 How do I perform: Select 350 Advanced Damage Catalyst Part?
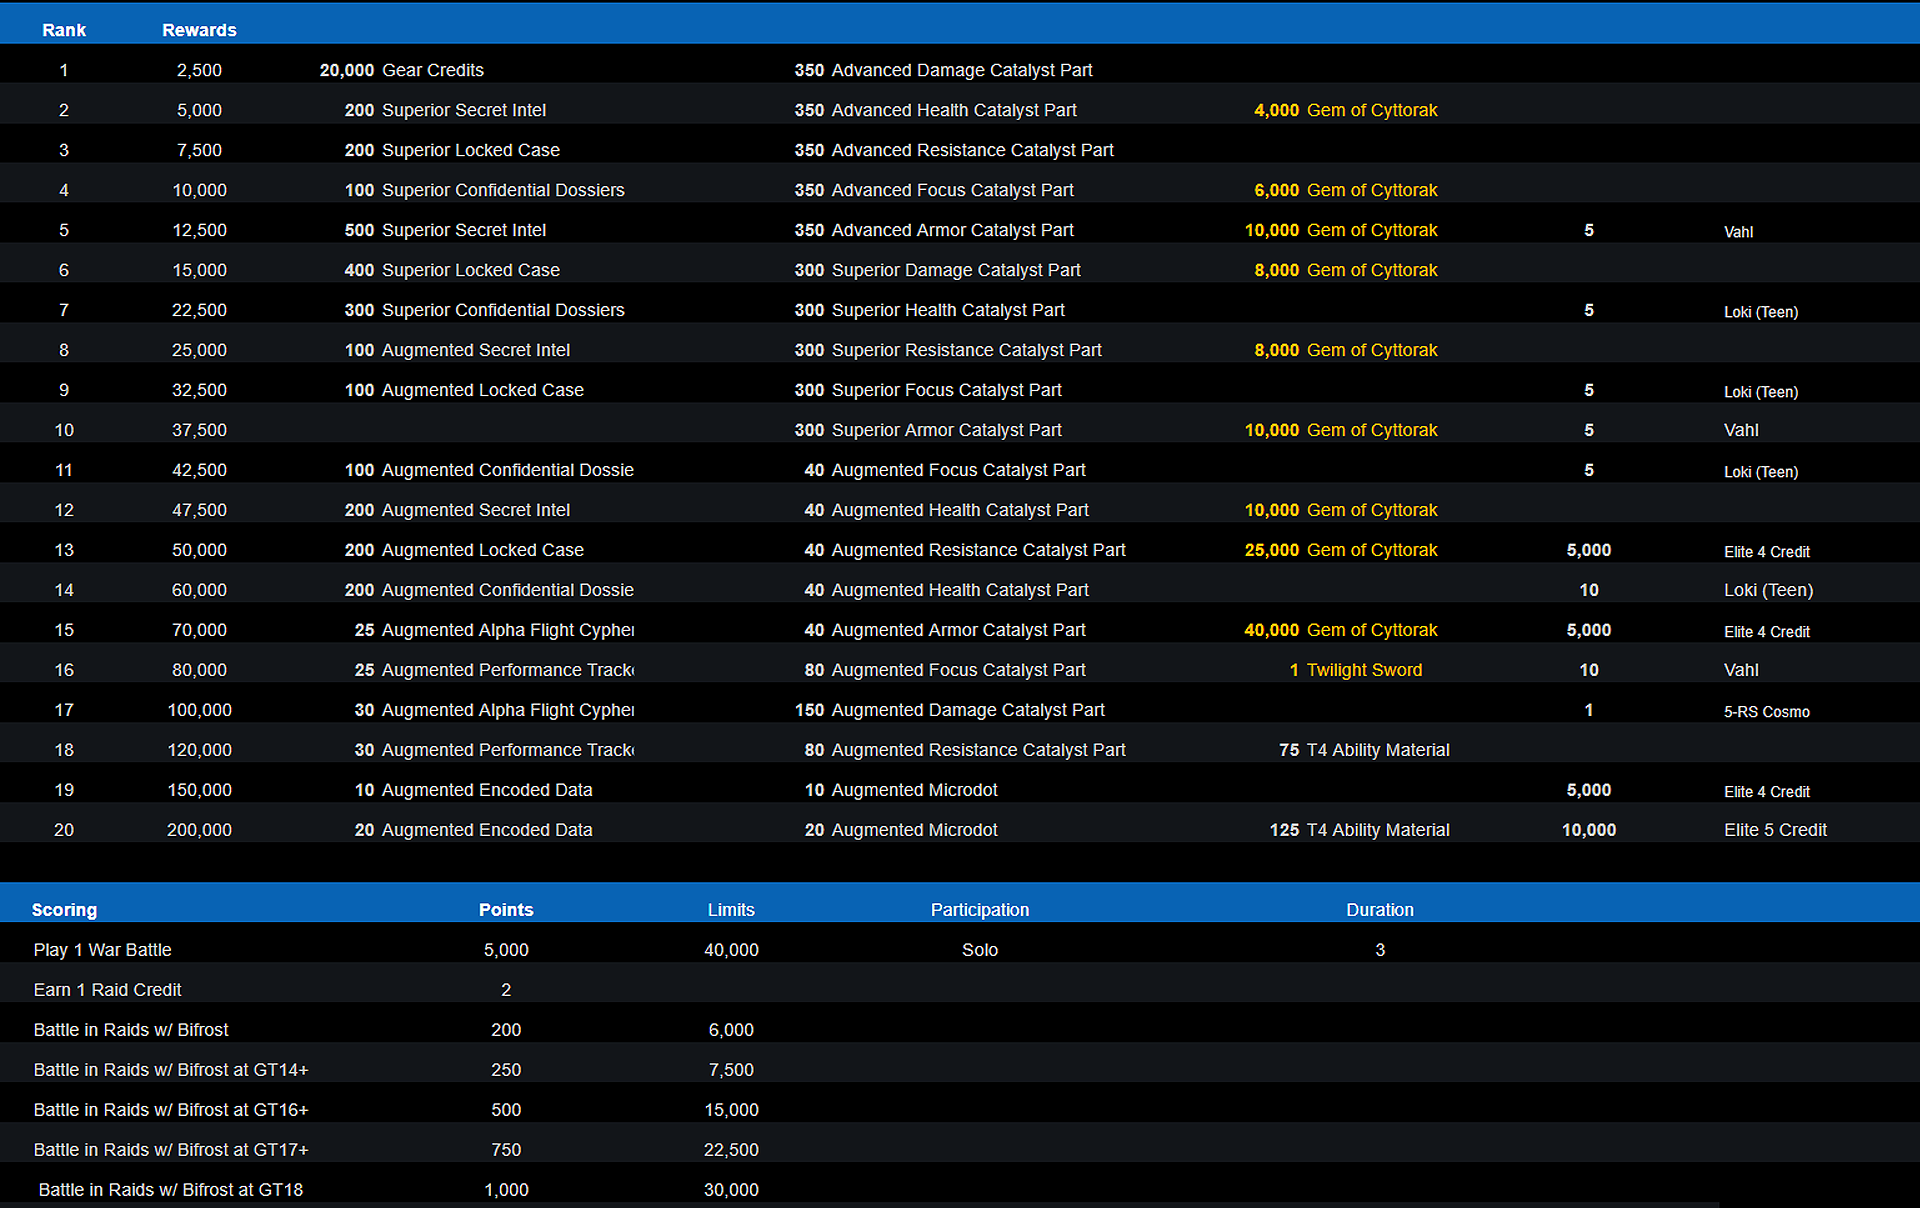pos(943,70)
